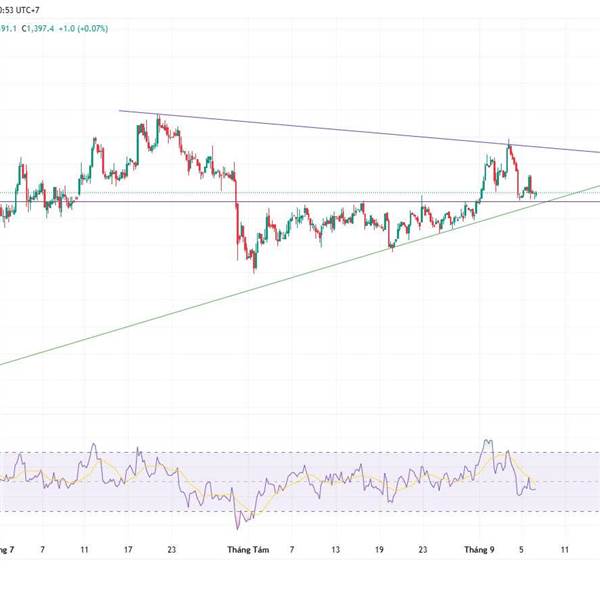Image resolution: width=600 pixels, height=600 pixels.
Task: Click the 19 date axis label
Action: [379, 550]
